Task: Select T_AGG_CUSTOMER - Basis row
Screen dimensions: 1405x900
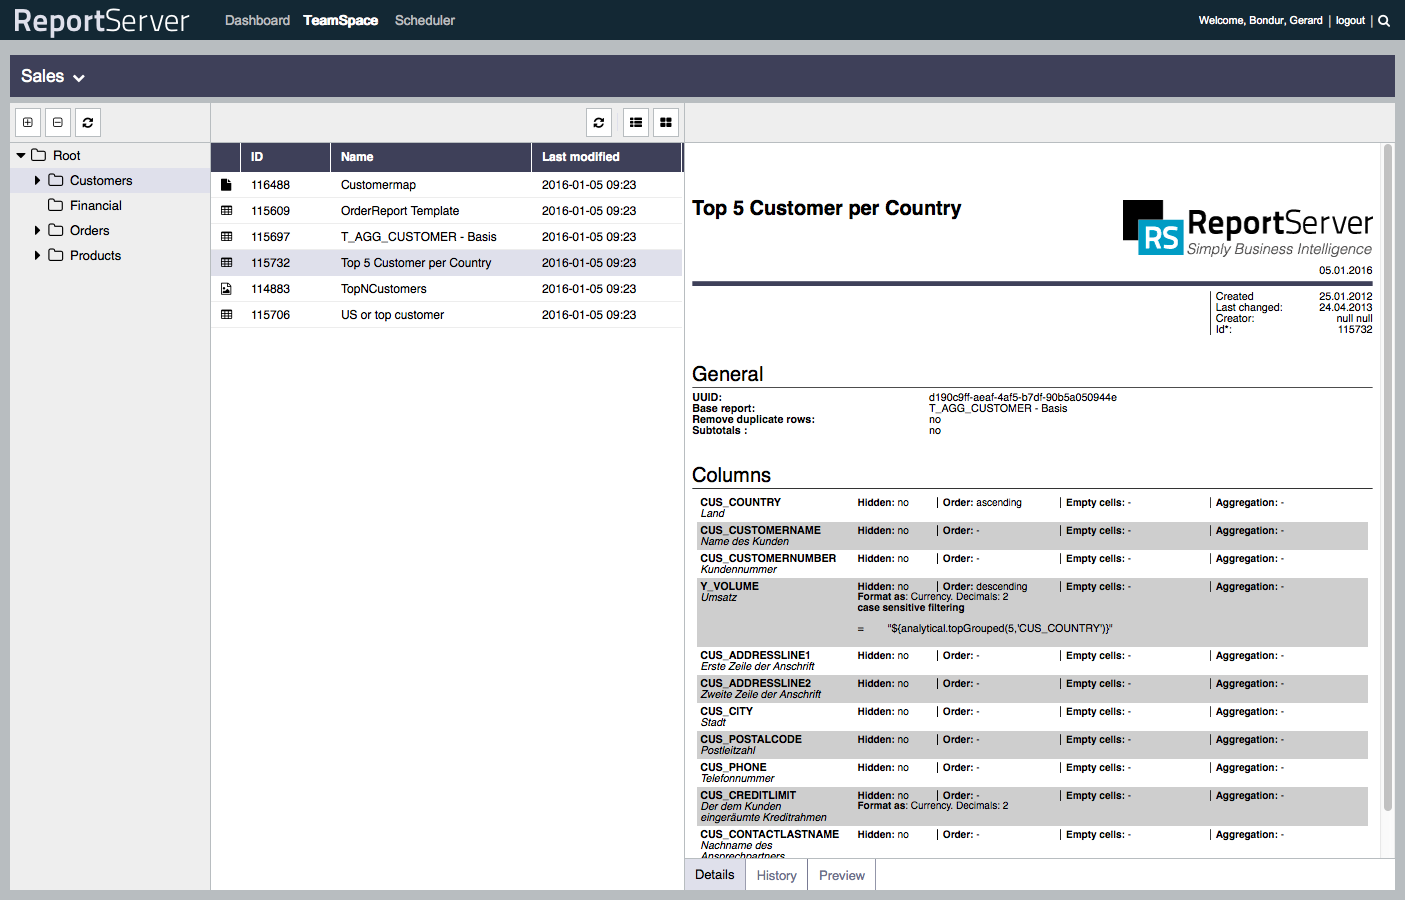Action: pyautogui.click(x=447, y=237)
